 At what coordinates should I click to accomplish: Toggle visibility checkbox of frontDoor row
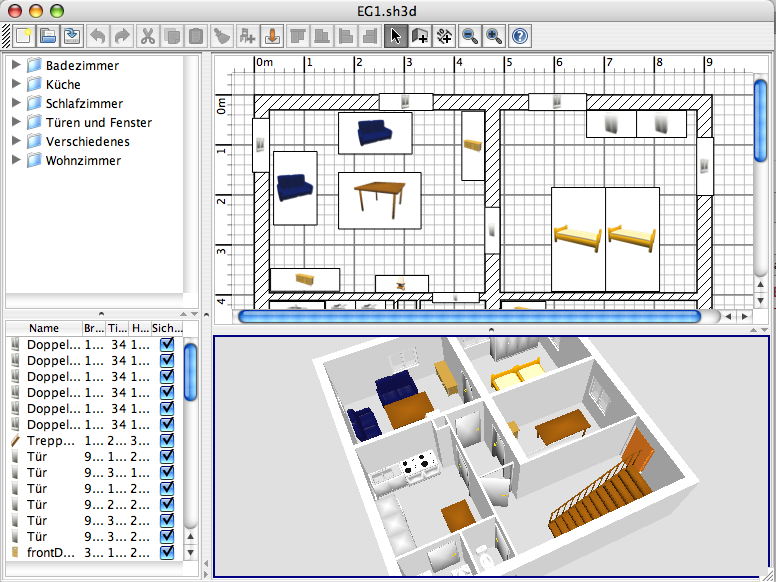point(166,552)
